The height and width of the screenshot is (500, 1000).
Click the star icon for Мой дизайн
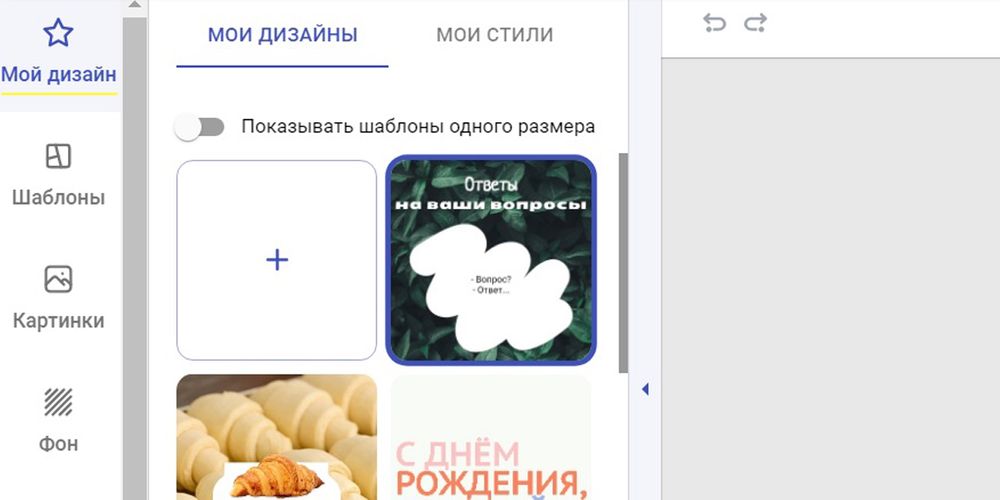tap(58, 33)
